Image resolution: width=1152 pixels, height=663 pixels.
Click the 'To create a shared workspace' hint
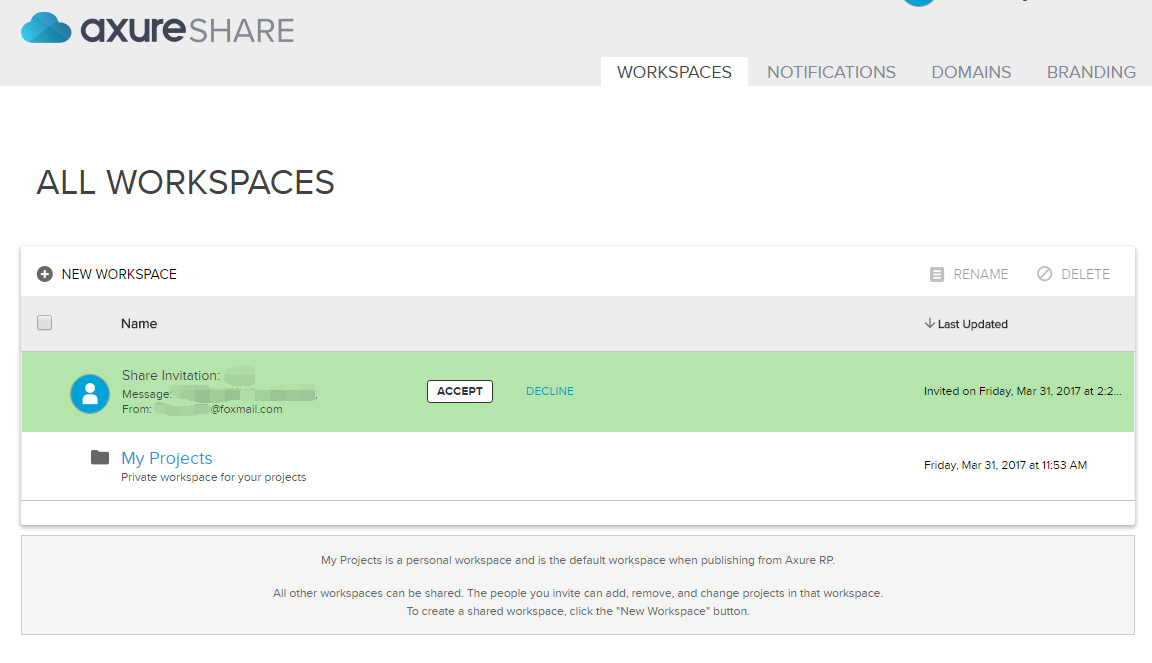point(578,611)
